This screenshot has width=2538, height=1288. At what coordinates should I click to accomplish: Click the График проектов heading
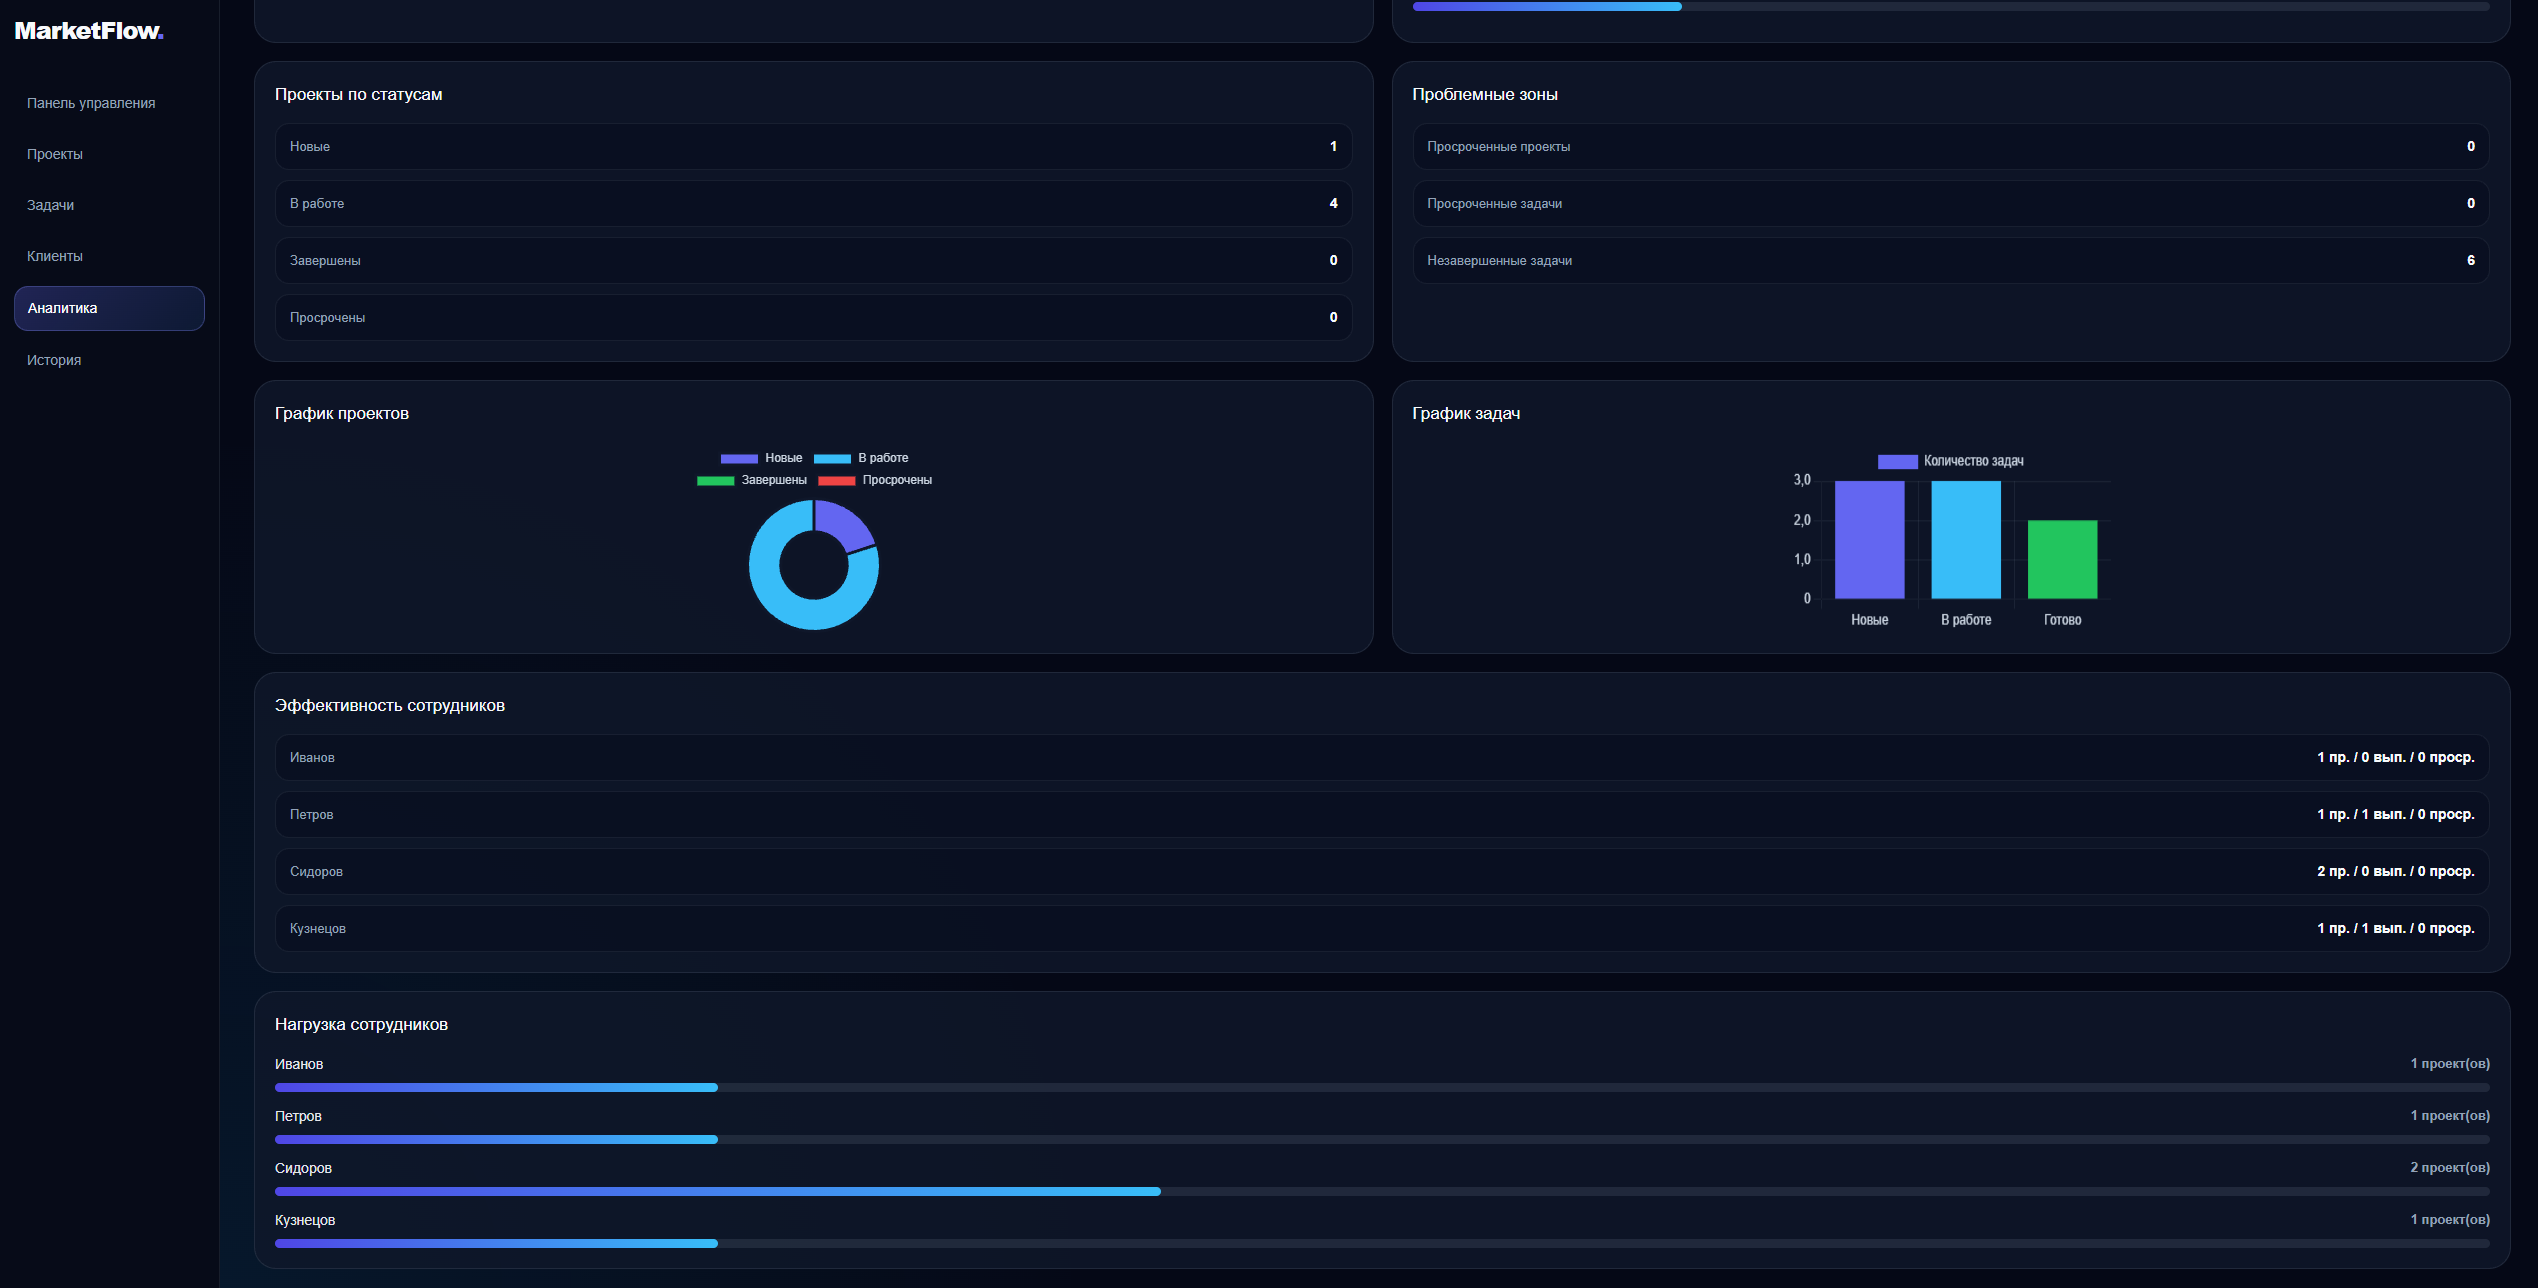[342, 414]
